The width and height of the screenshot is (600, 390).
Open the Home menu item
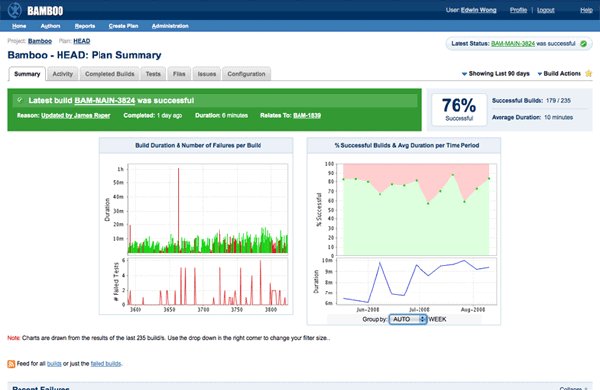[19, 26]
